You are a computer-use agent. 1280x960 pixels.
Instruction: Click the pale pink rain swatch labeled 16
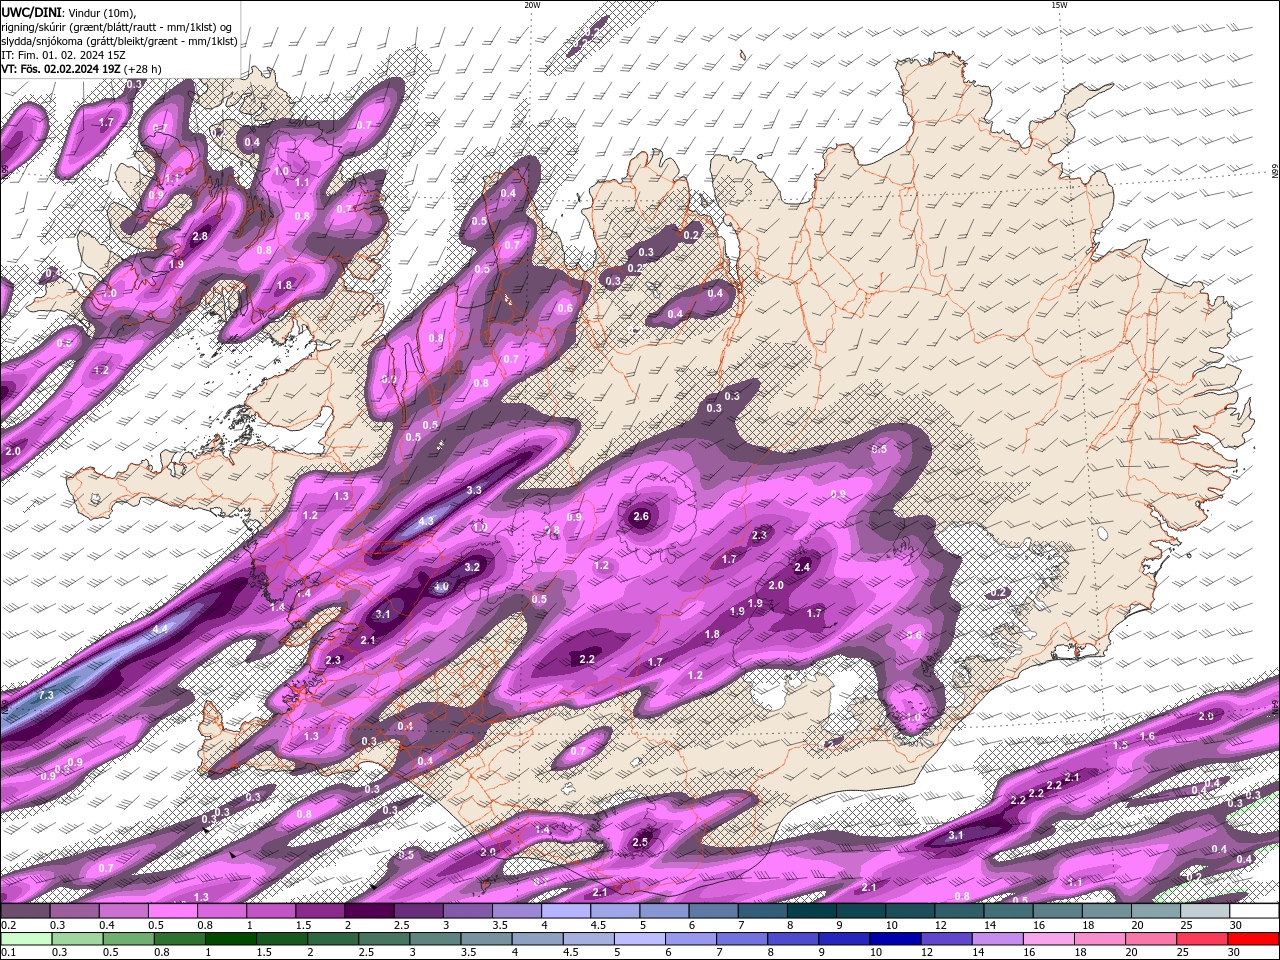point(1048,939)
